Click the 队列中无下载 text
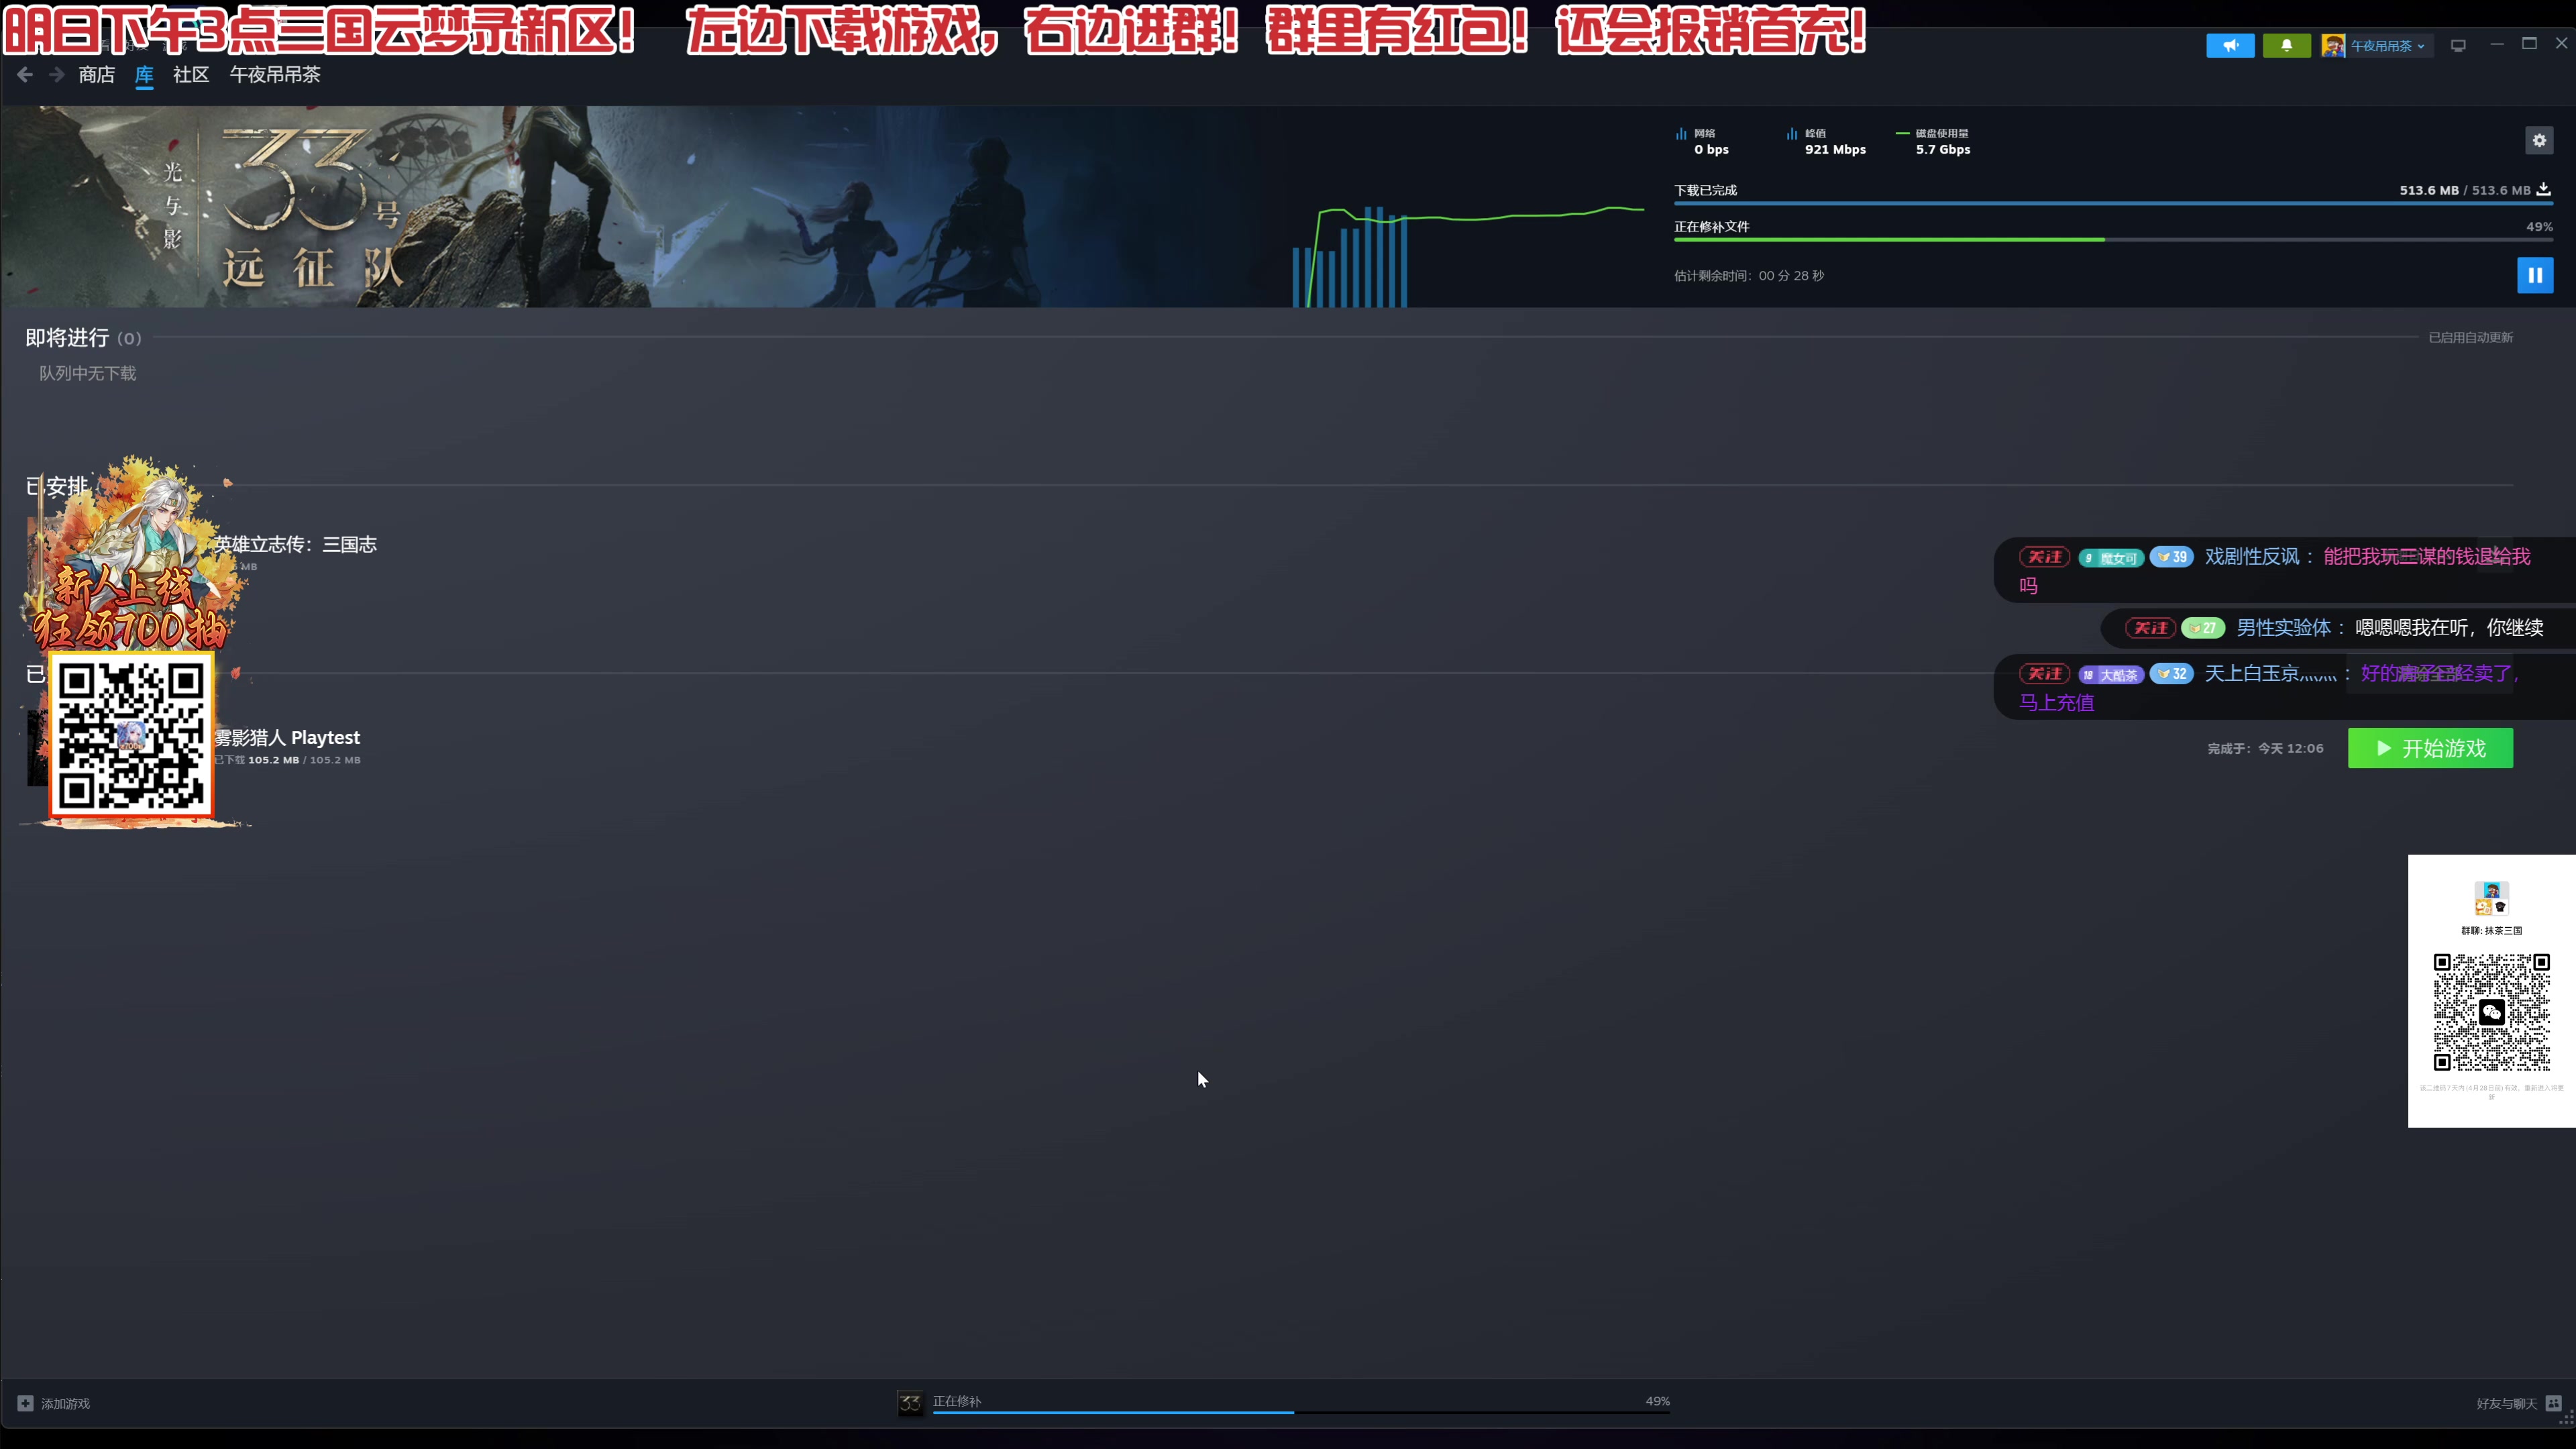 pyautogui.click(x=87, y=373)
